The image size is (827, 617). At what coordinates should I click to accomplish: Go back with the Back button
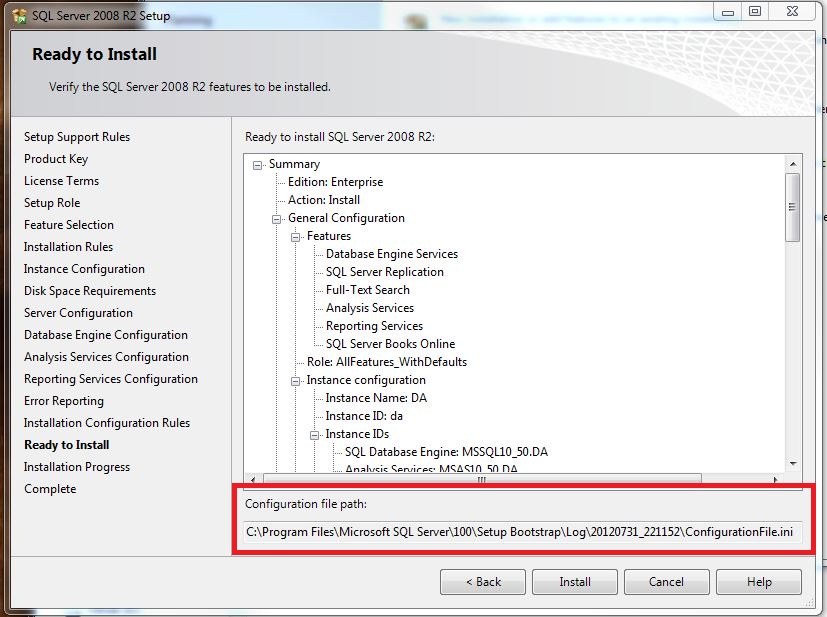[483, 582]
